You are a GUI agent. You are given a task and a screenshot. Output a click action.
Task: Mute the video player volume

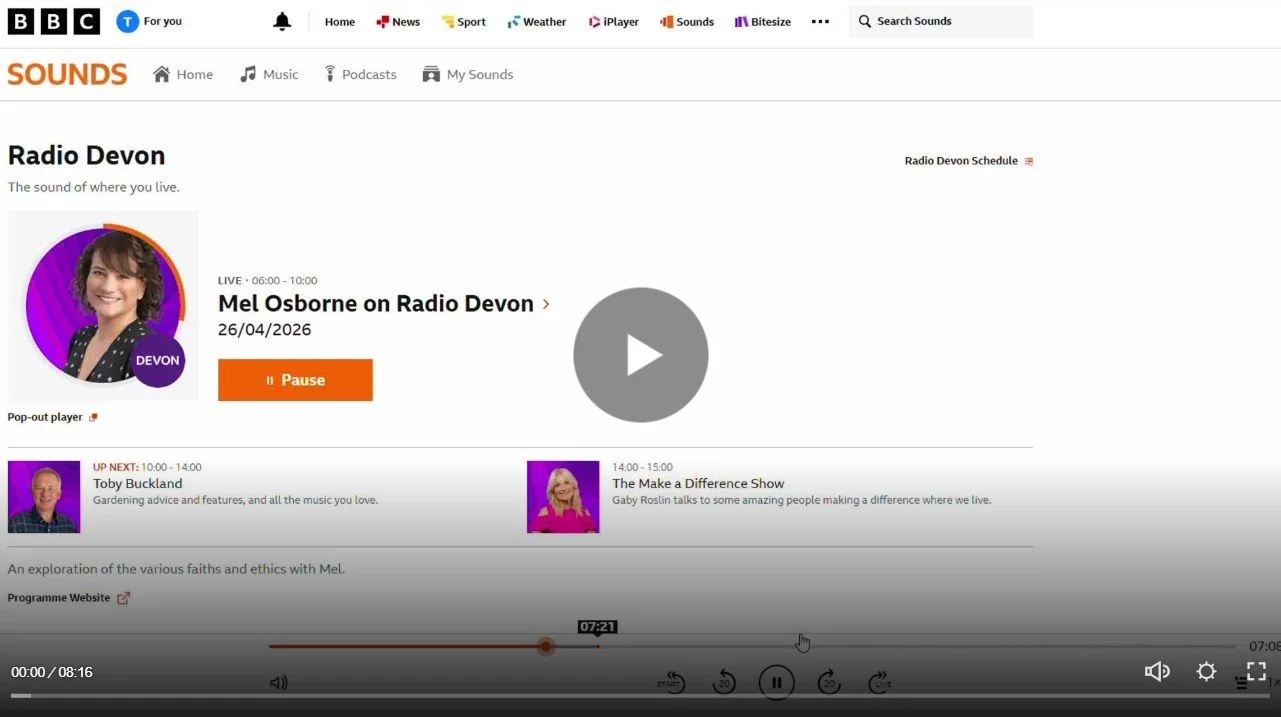coord(1157,672)
